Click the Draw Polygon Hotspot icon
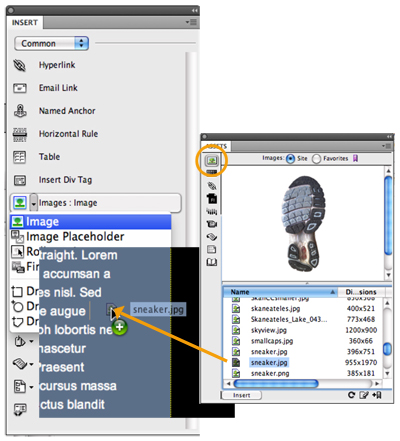Screen dimensions: 400x441 pyautogui.click(x=17, y=321)
